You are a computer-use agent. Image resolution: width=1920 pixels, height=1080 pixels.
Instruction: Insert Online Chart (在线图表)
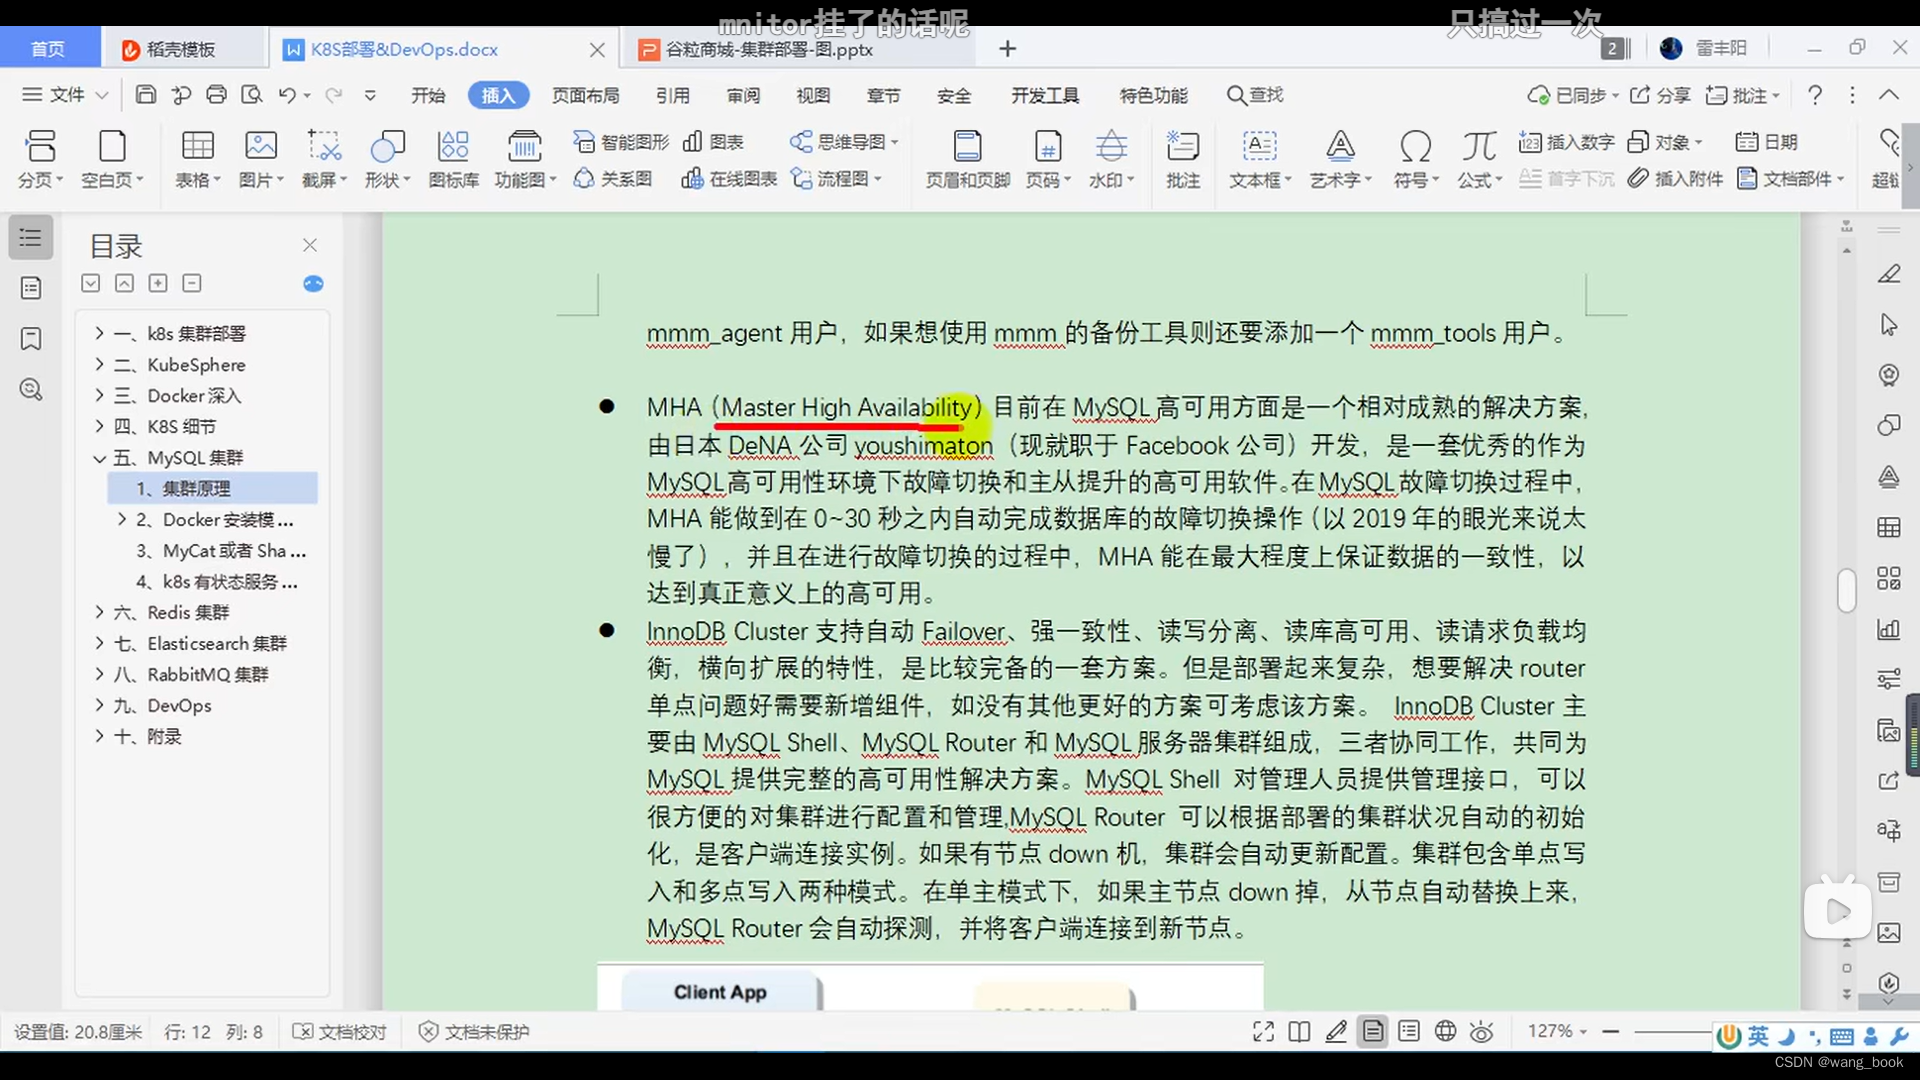[729, 179]
